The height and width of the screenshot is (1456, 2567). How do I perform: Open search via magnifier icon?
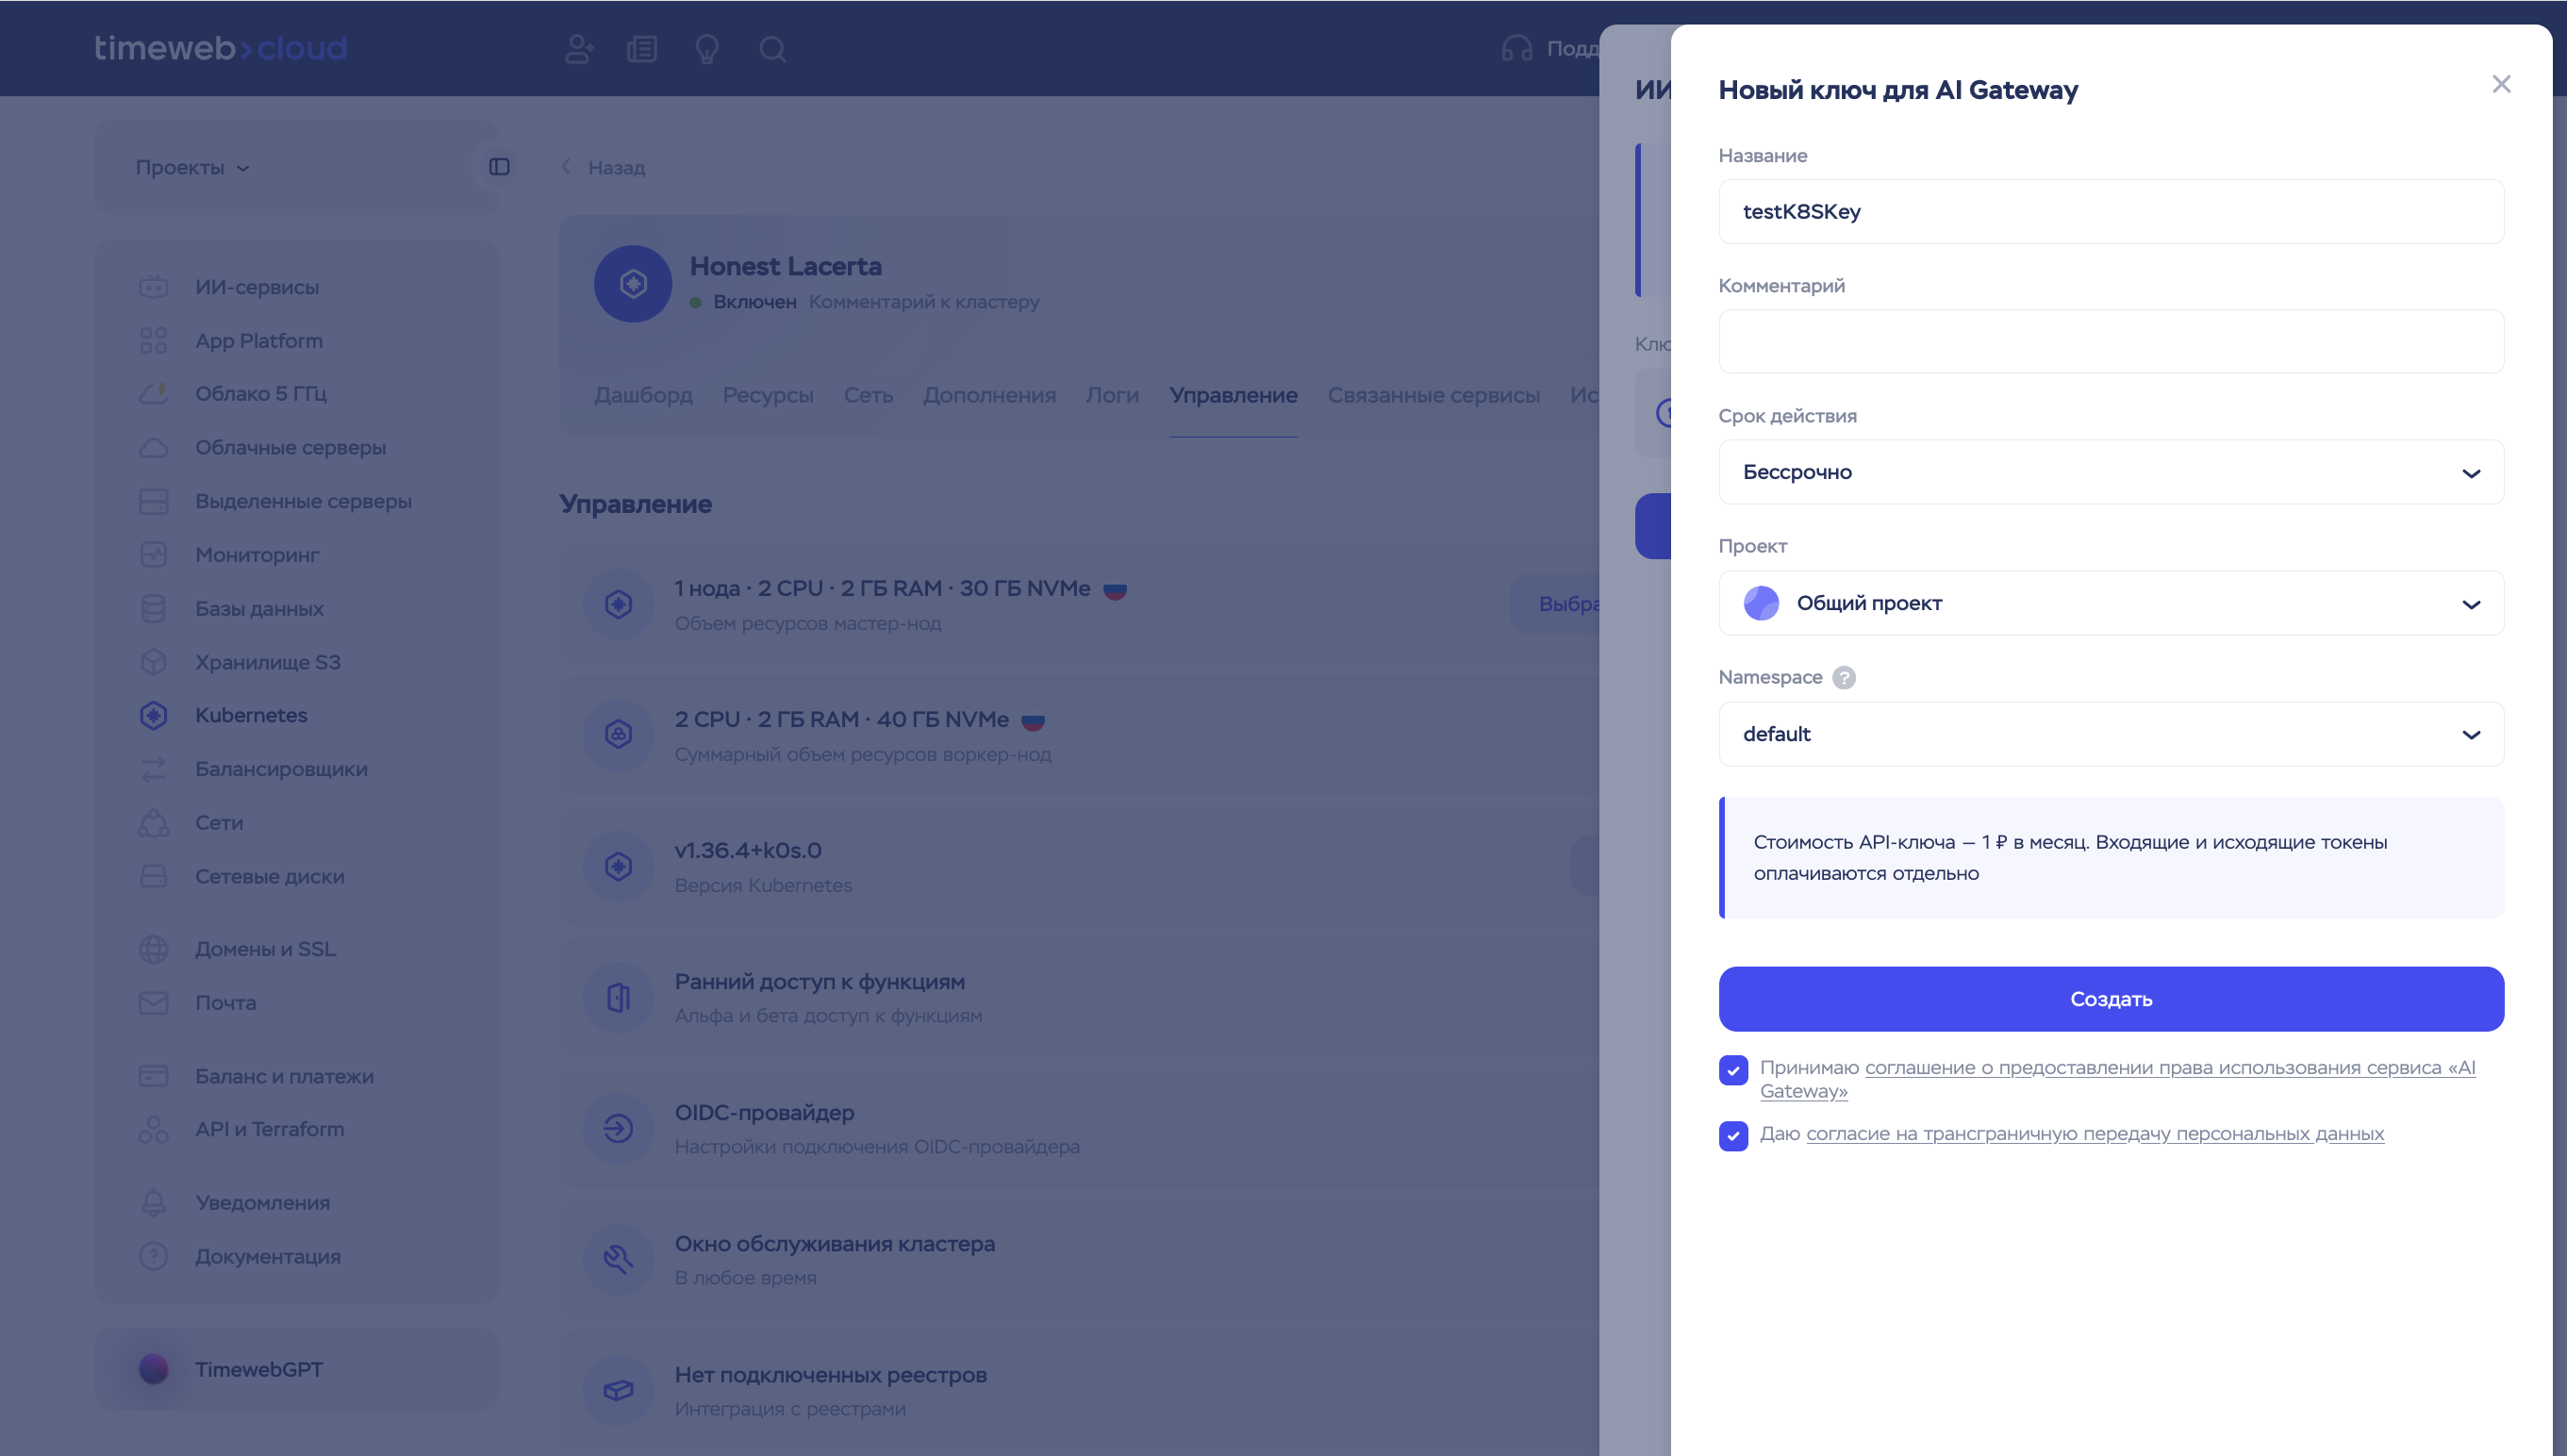point(772,49)
